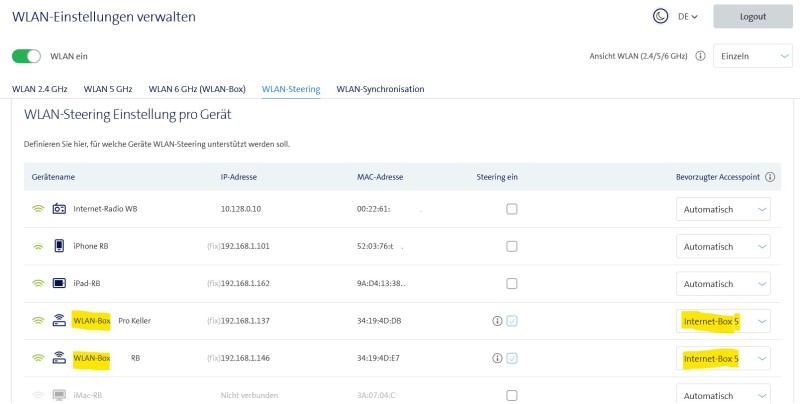Click the Gerätename column header
The width and height of the screenshot is (800, 404).
point(53,177)
